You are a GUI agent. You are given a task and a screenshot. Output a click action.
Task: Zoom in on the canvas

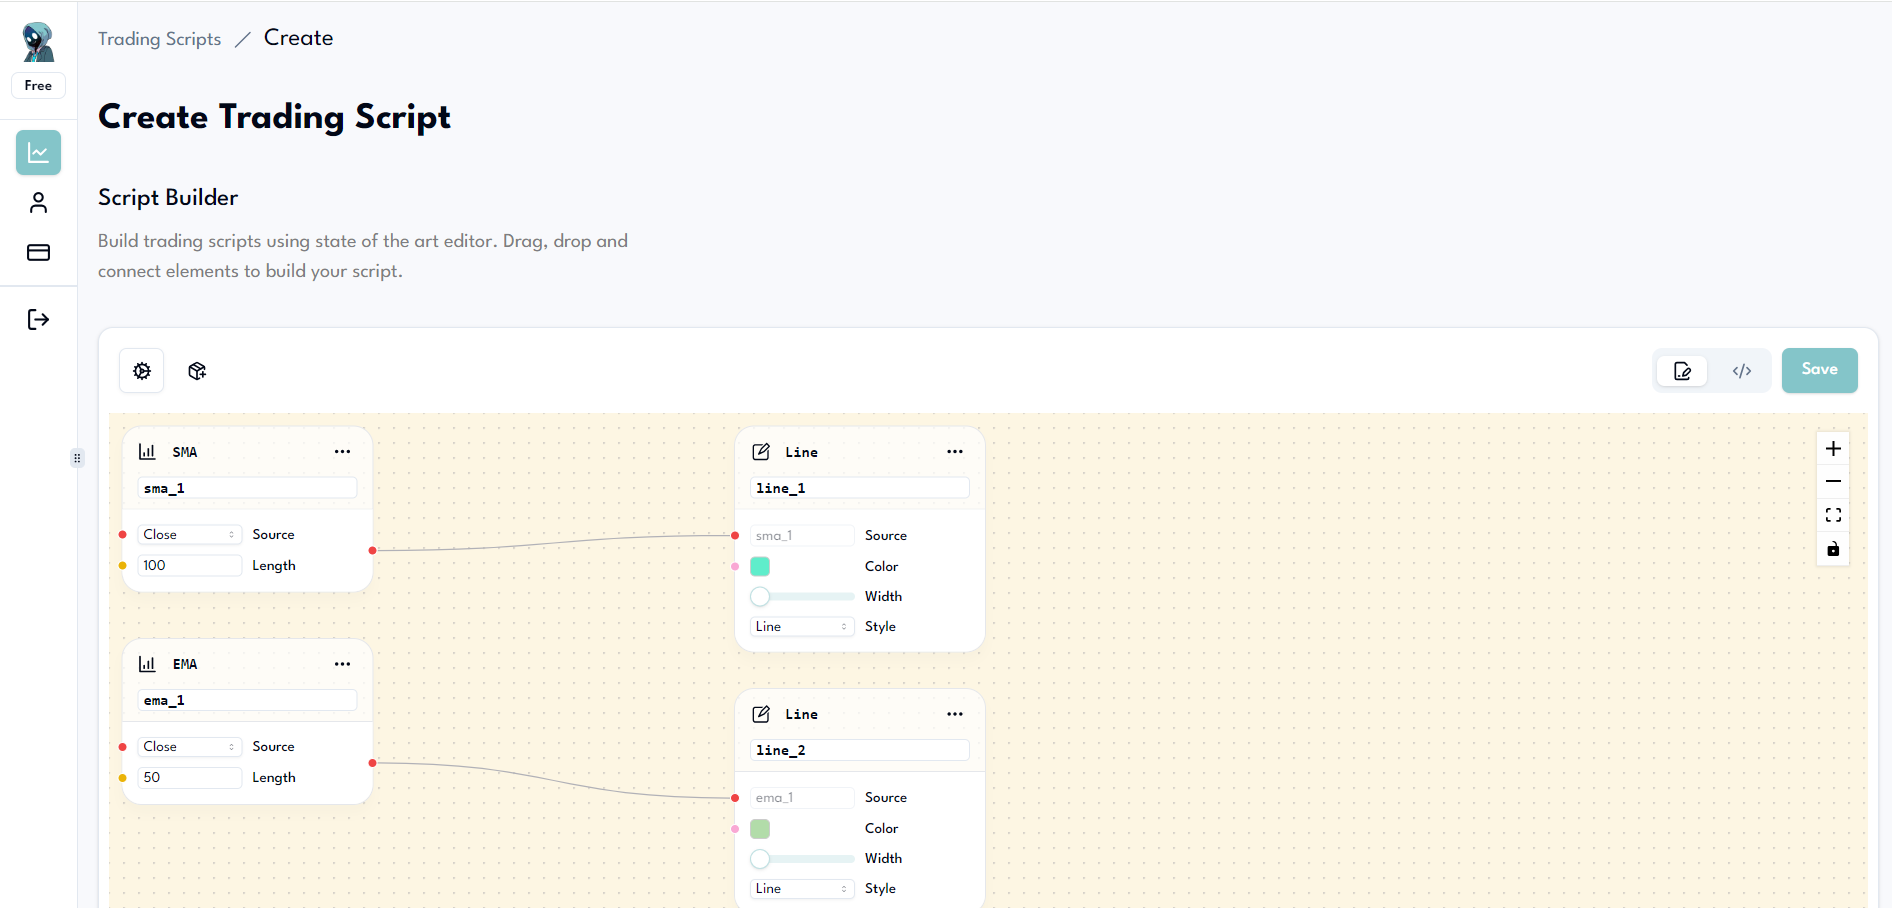[1833, 448]
